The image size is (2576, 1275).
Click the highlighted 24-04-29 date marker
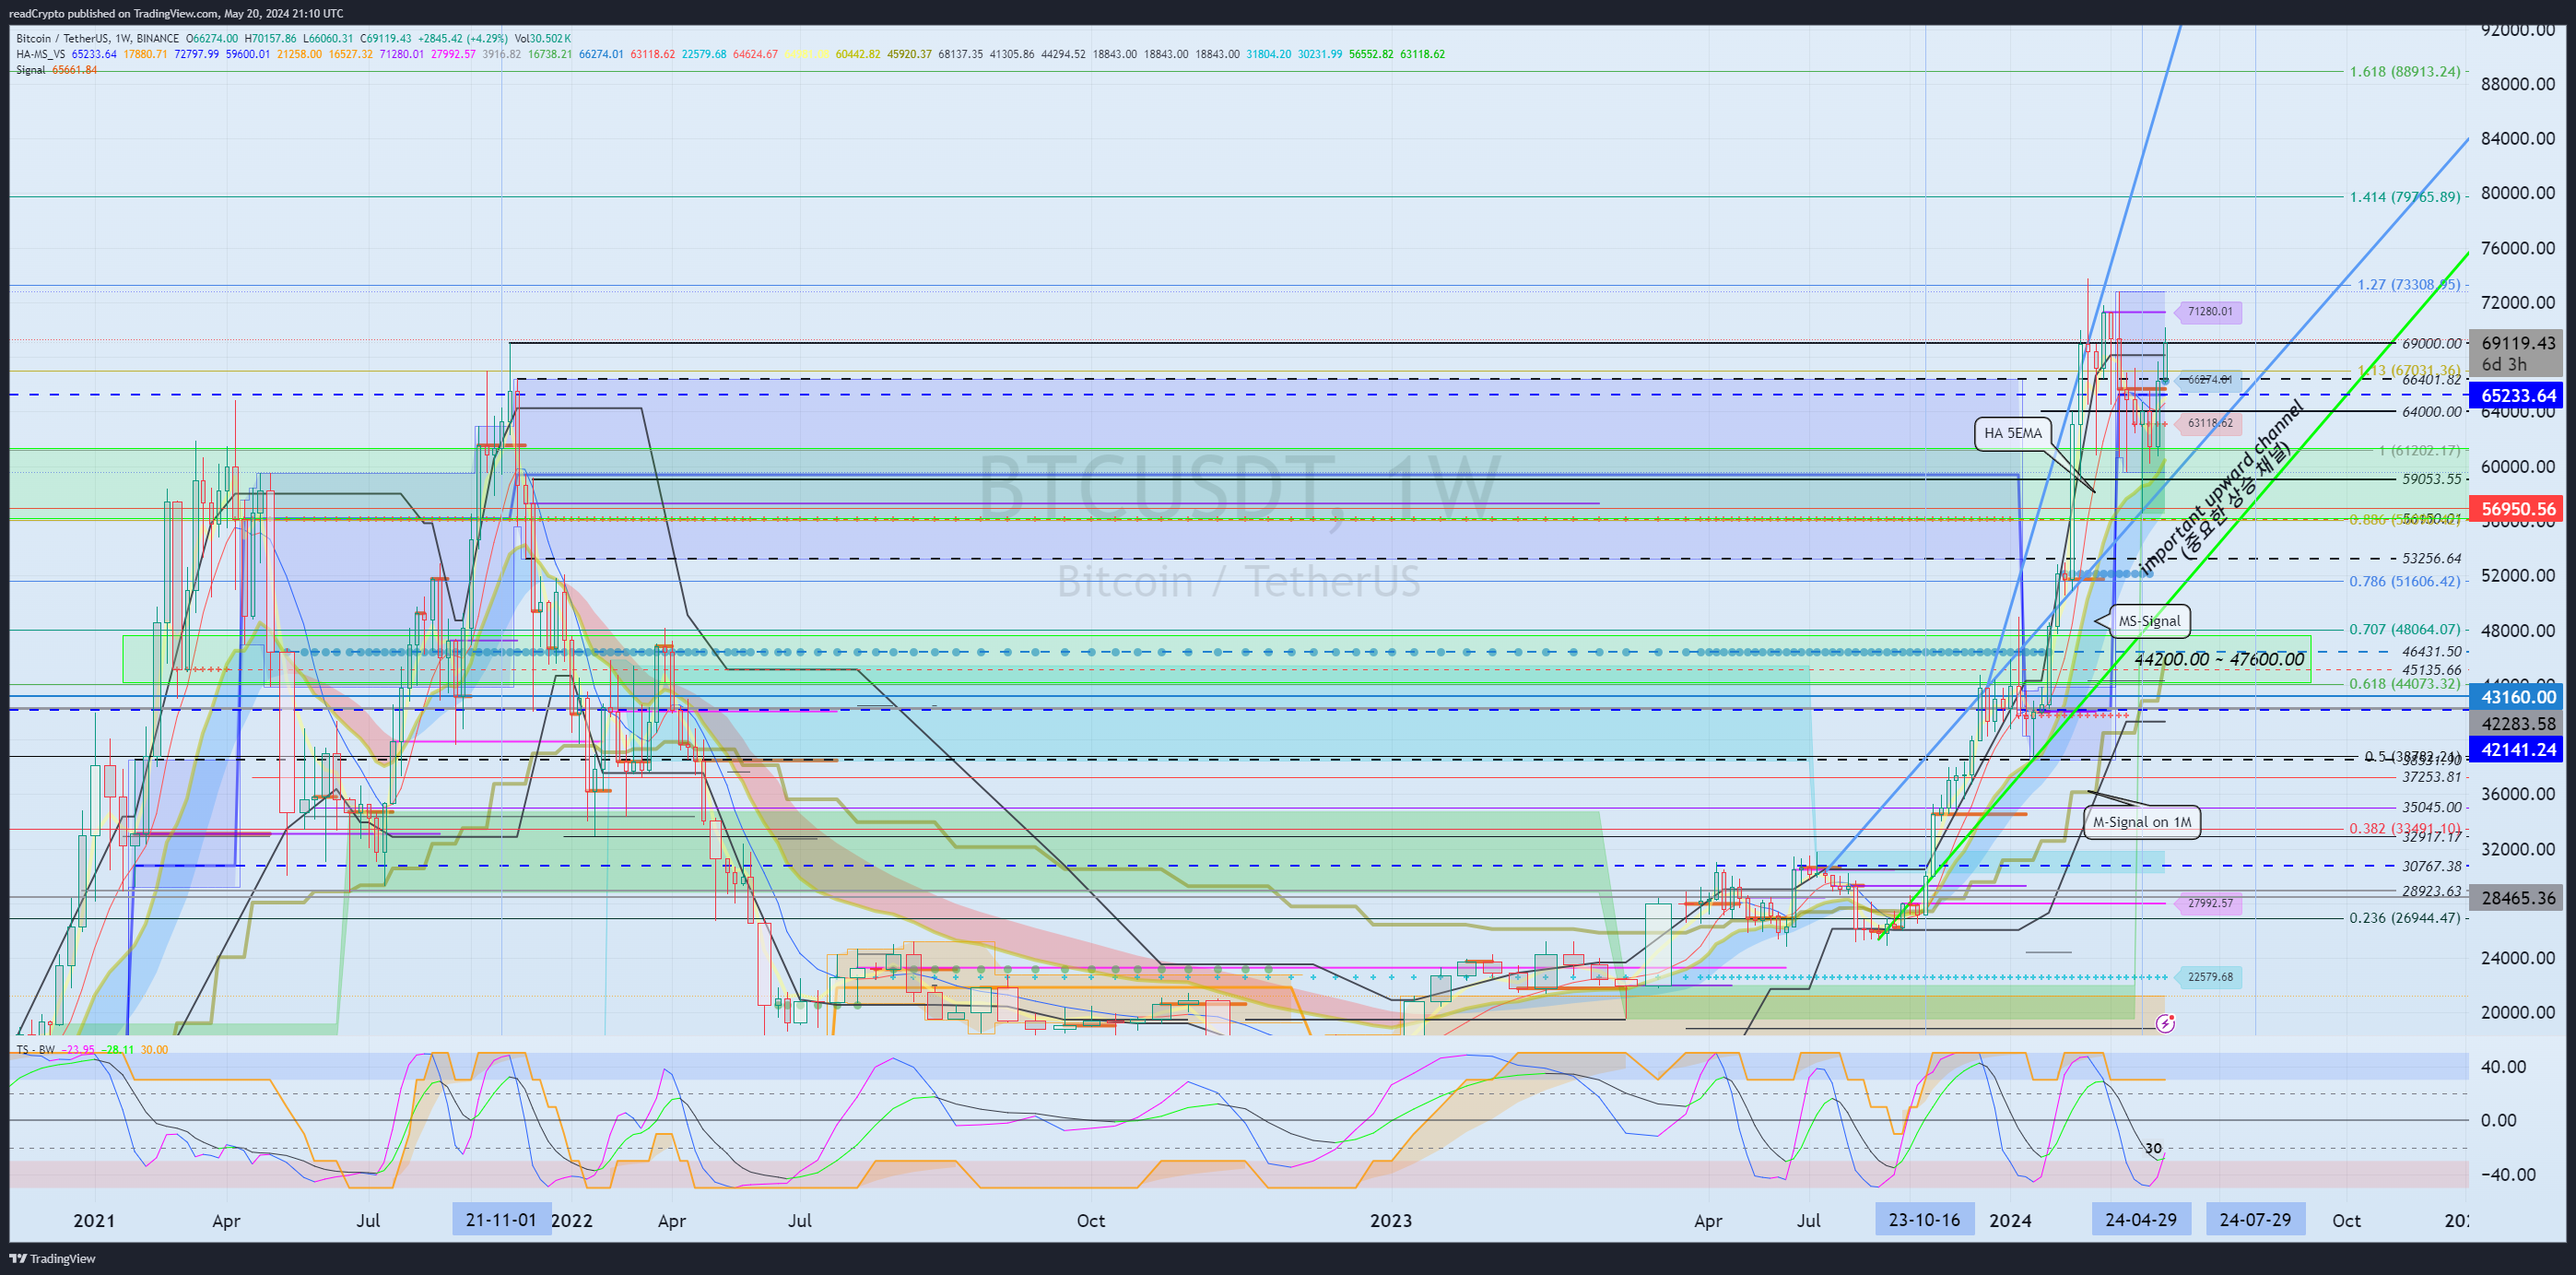(x=2141, y=1220)
